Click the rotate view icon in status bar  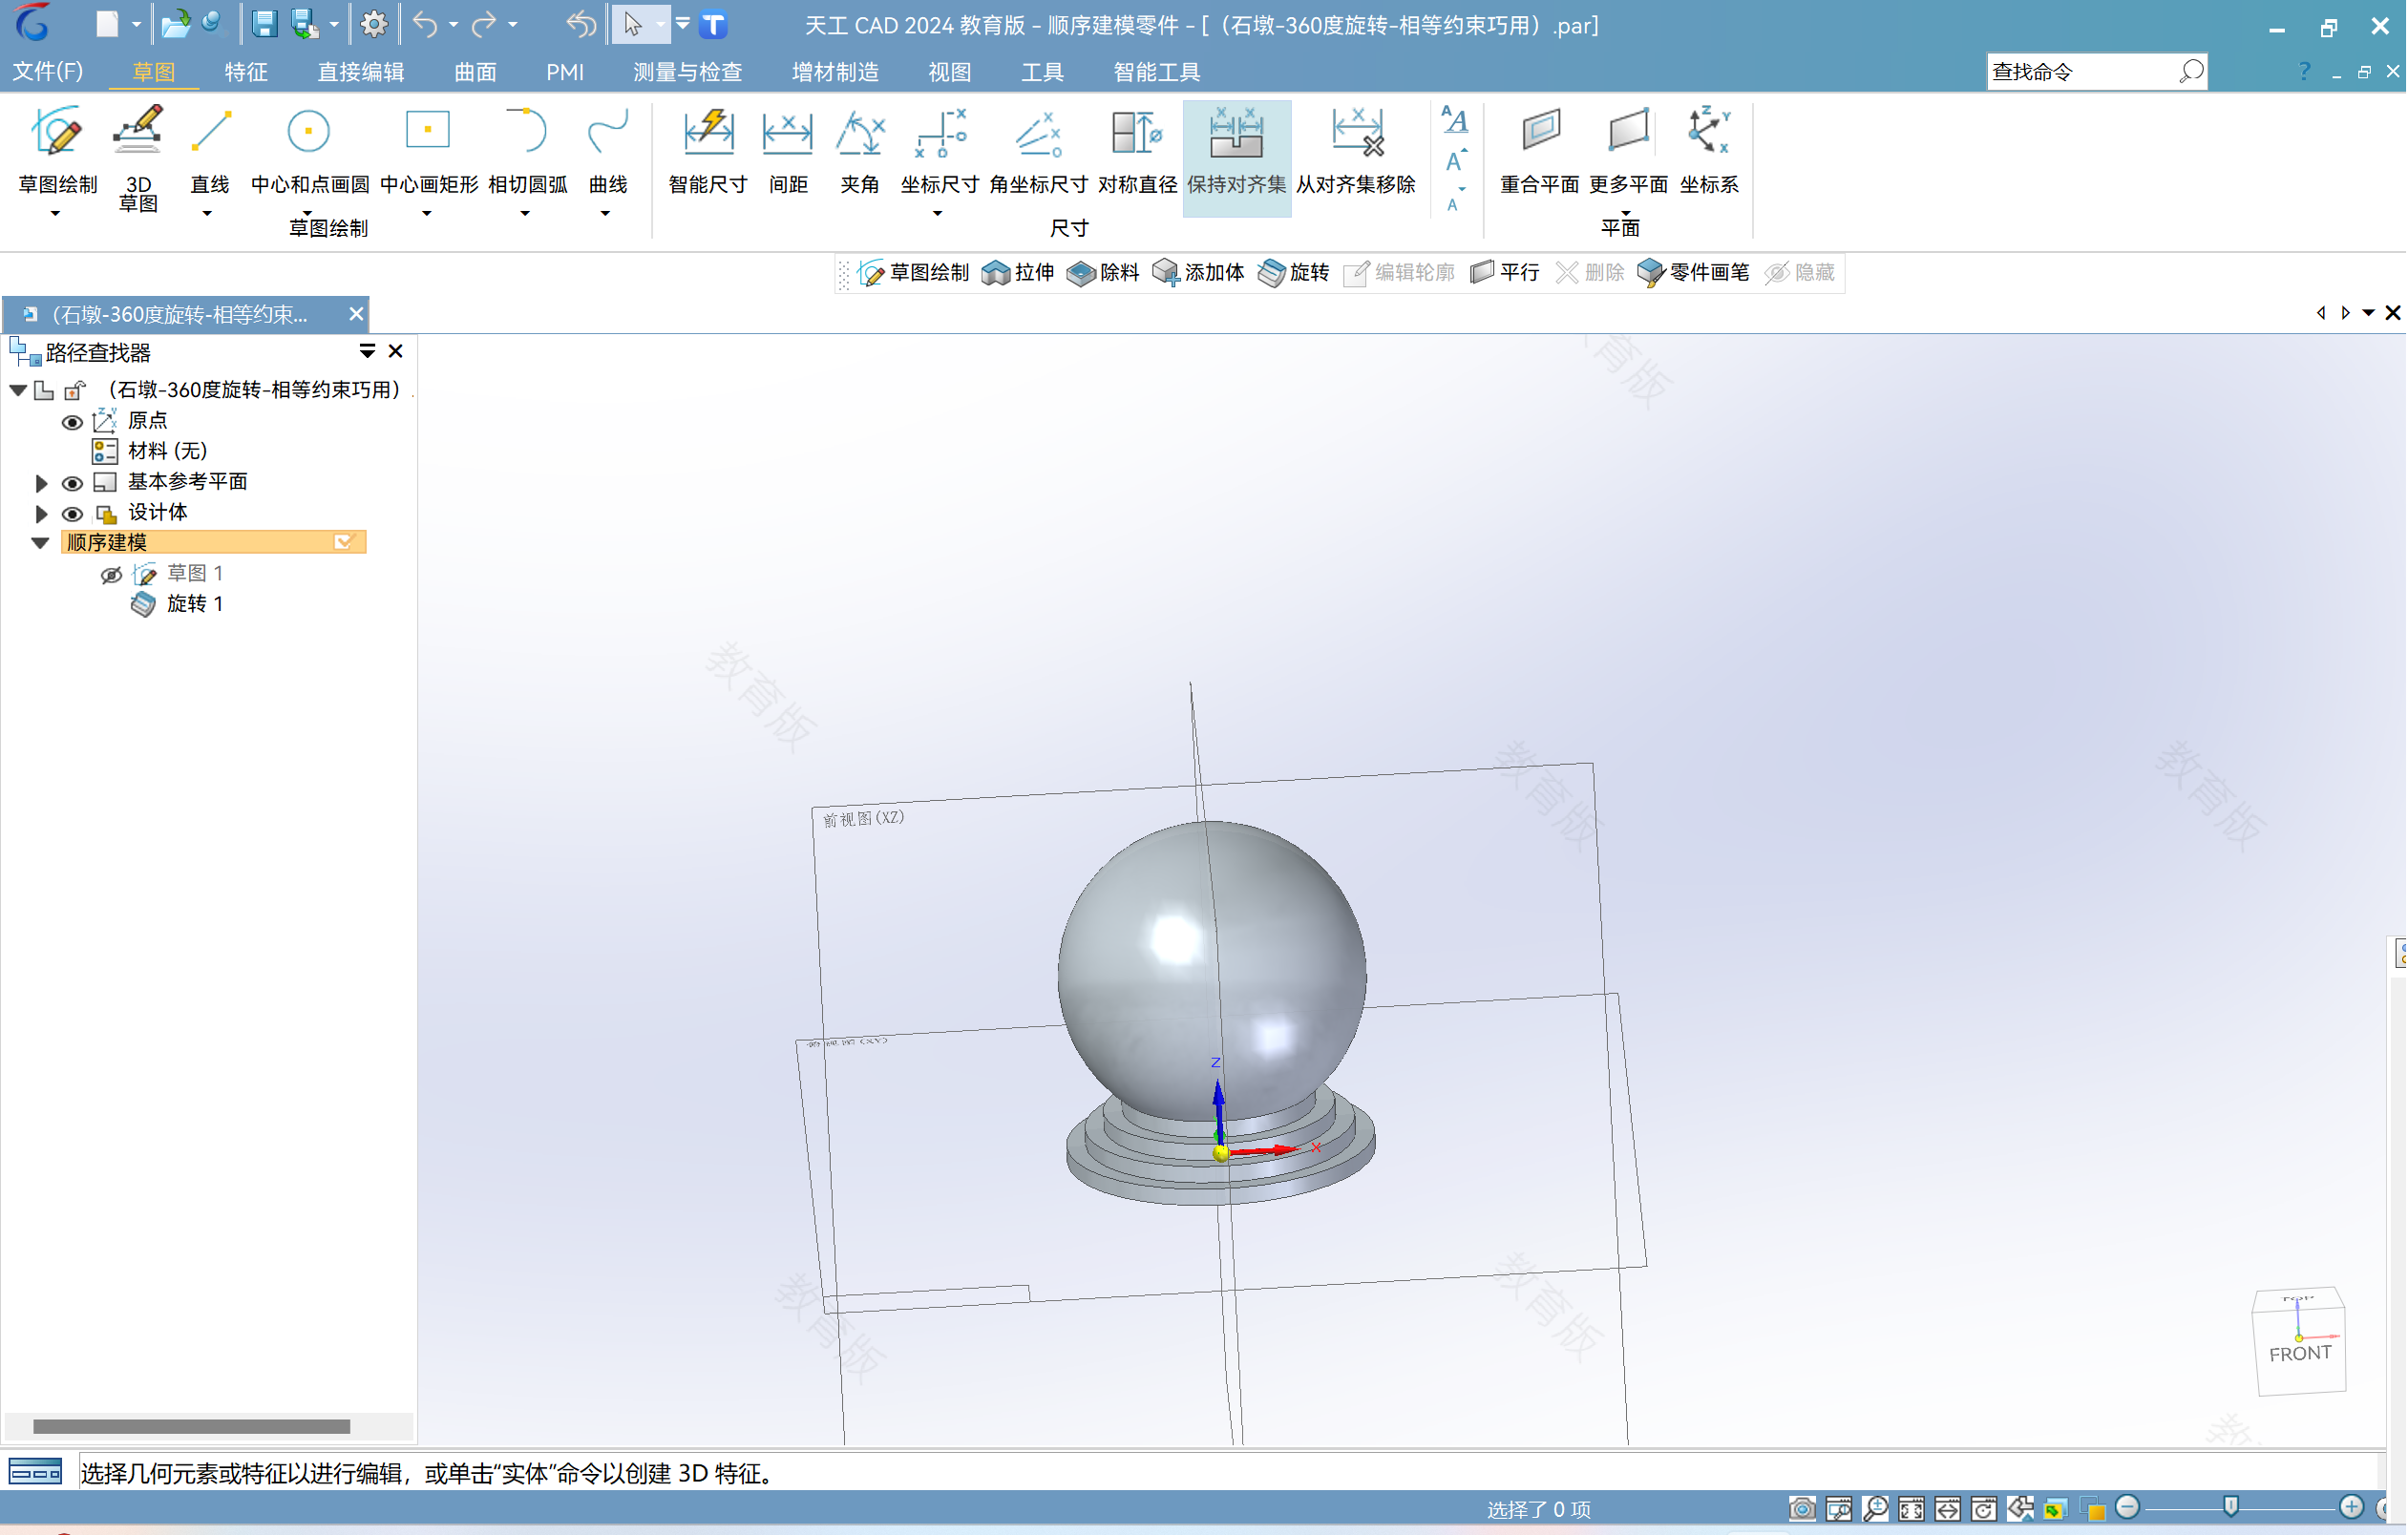[1984, 1507]
